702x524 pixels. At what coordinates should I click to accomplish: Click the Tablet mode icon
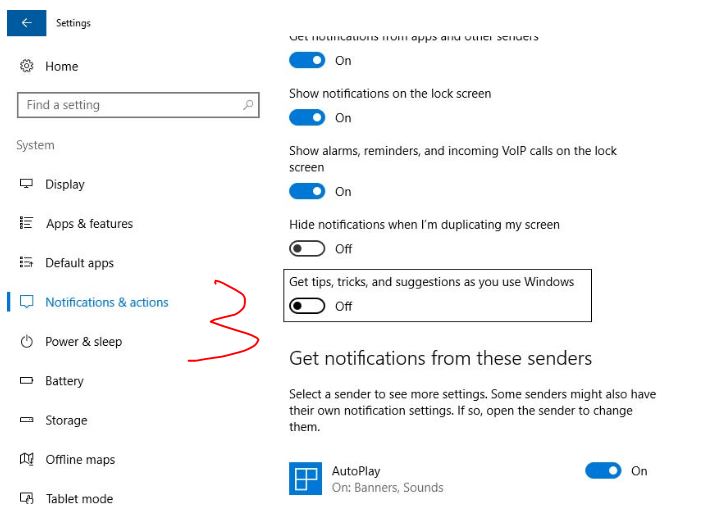[x=26, y=498]
